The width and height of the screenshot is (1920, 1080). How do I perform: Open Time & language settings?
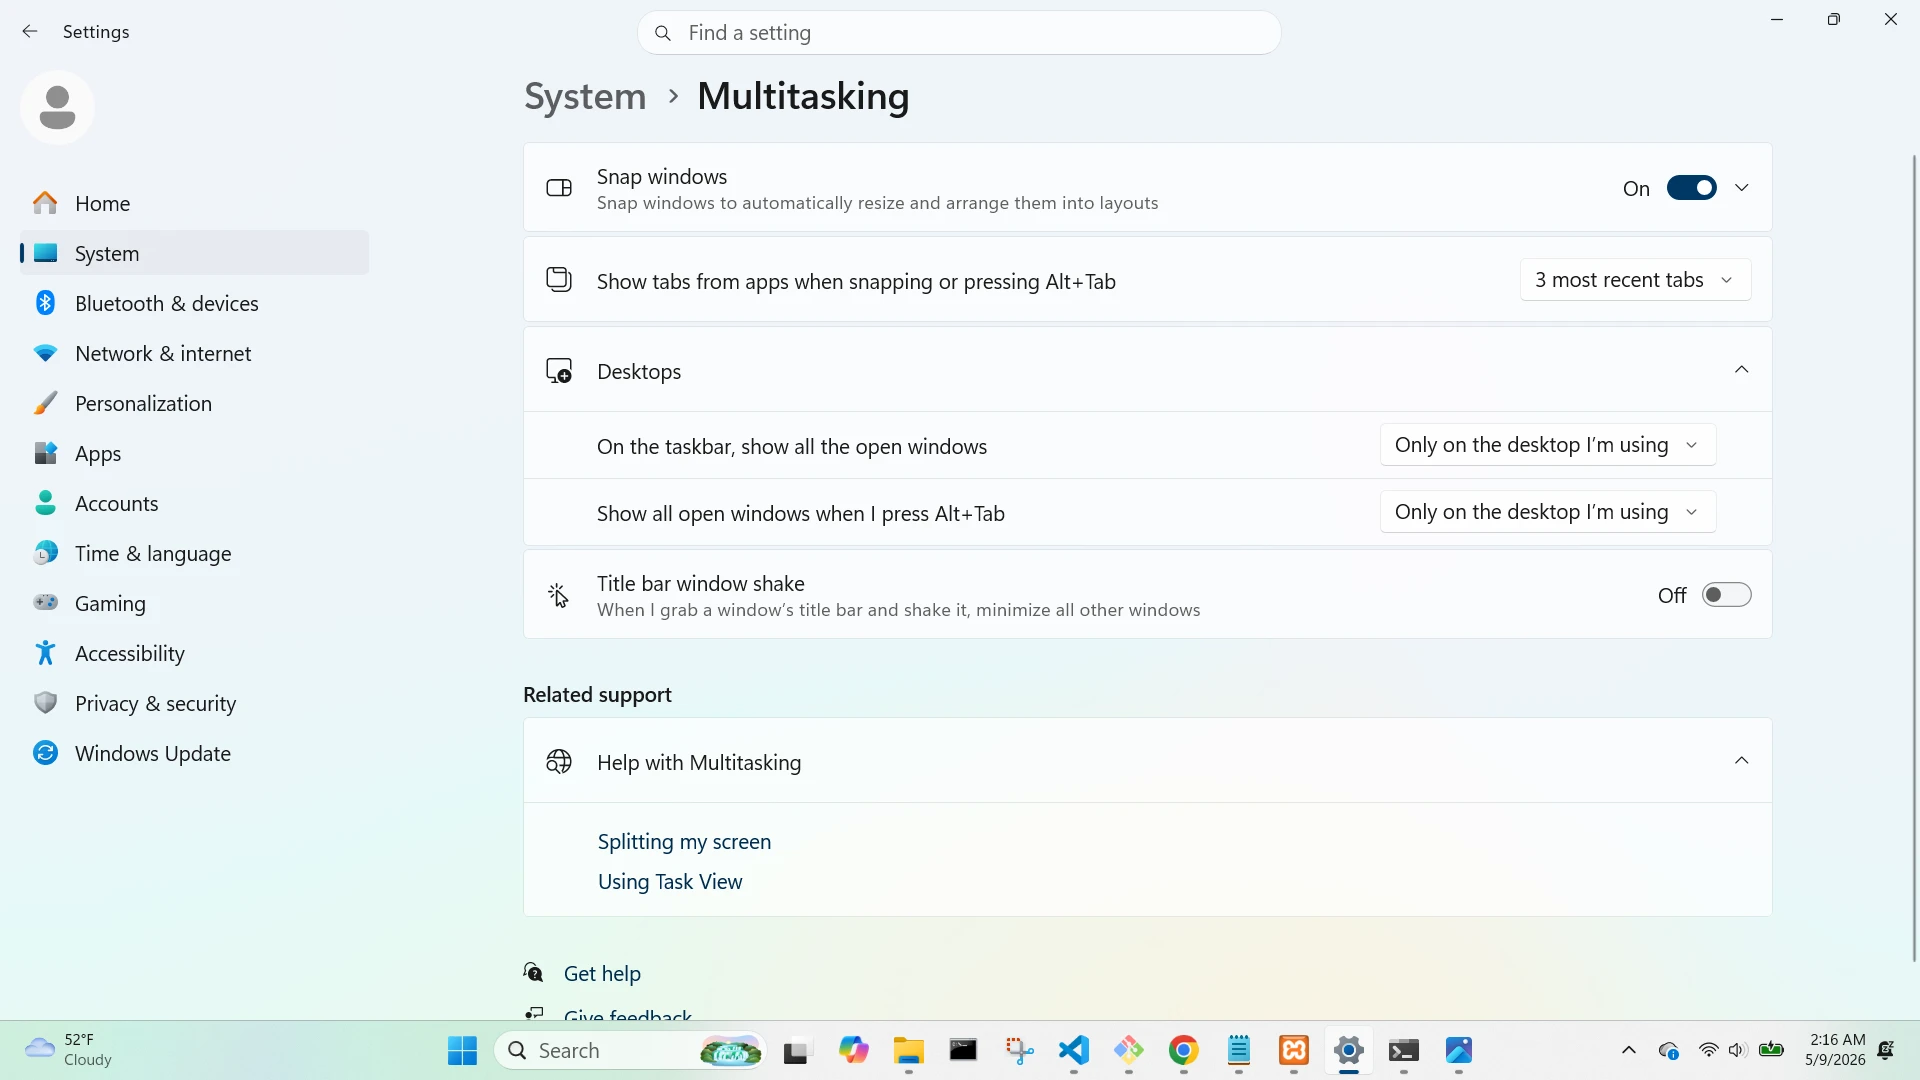(194, 553)
